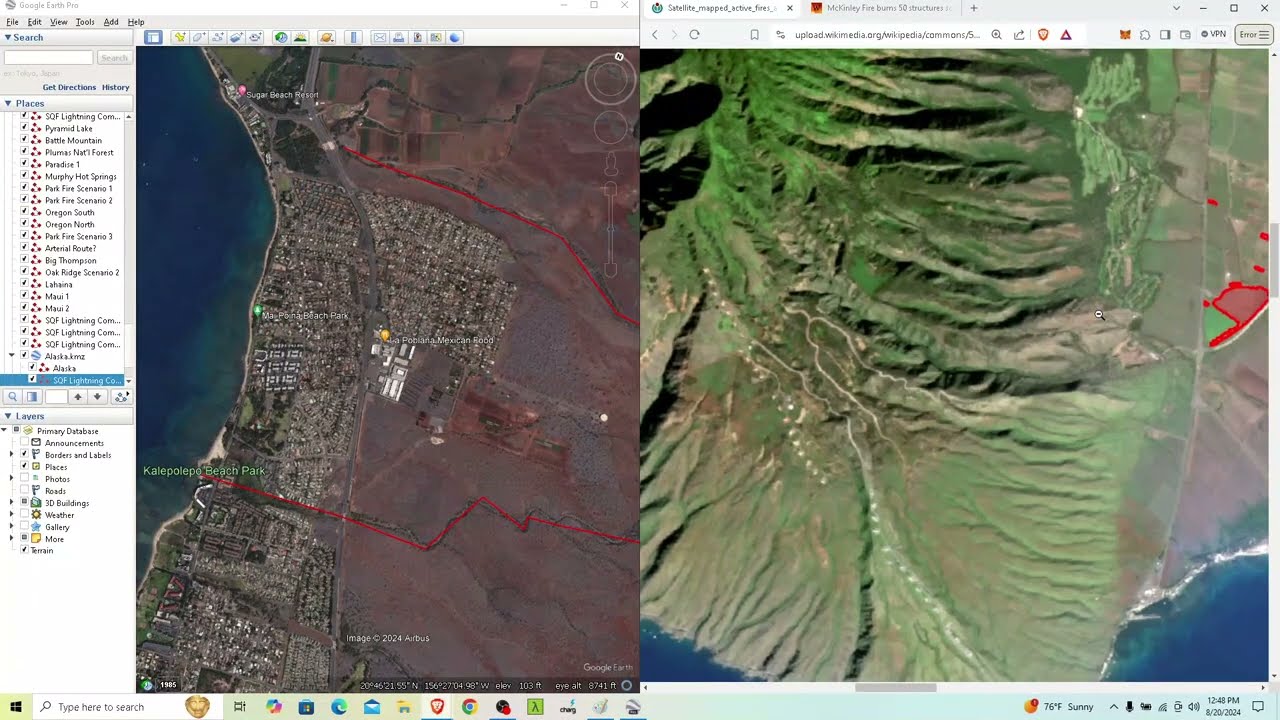The width and height of the screenshot is (1280, 720).
Task: Click View in Google Maps icon
Action: tap(436, 37)
